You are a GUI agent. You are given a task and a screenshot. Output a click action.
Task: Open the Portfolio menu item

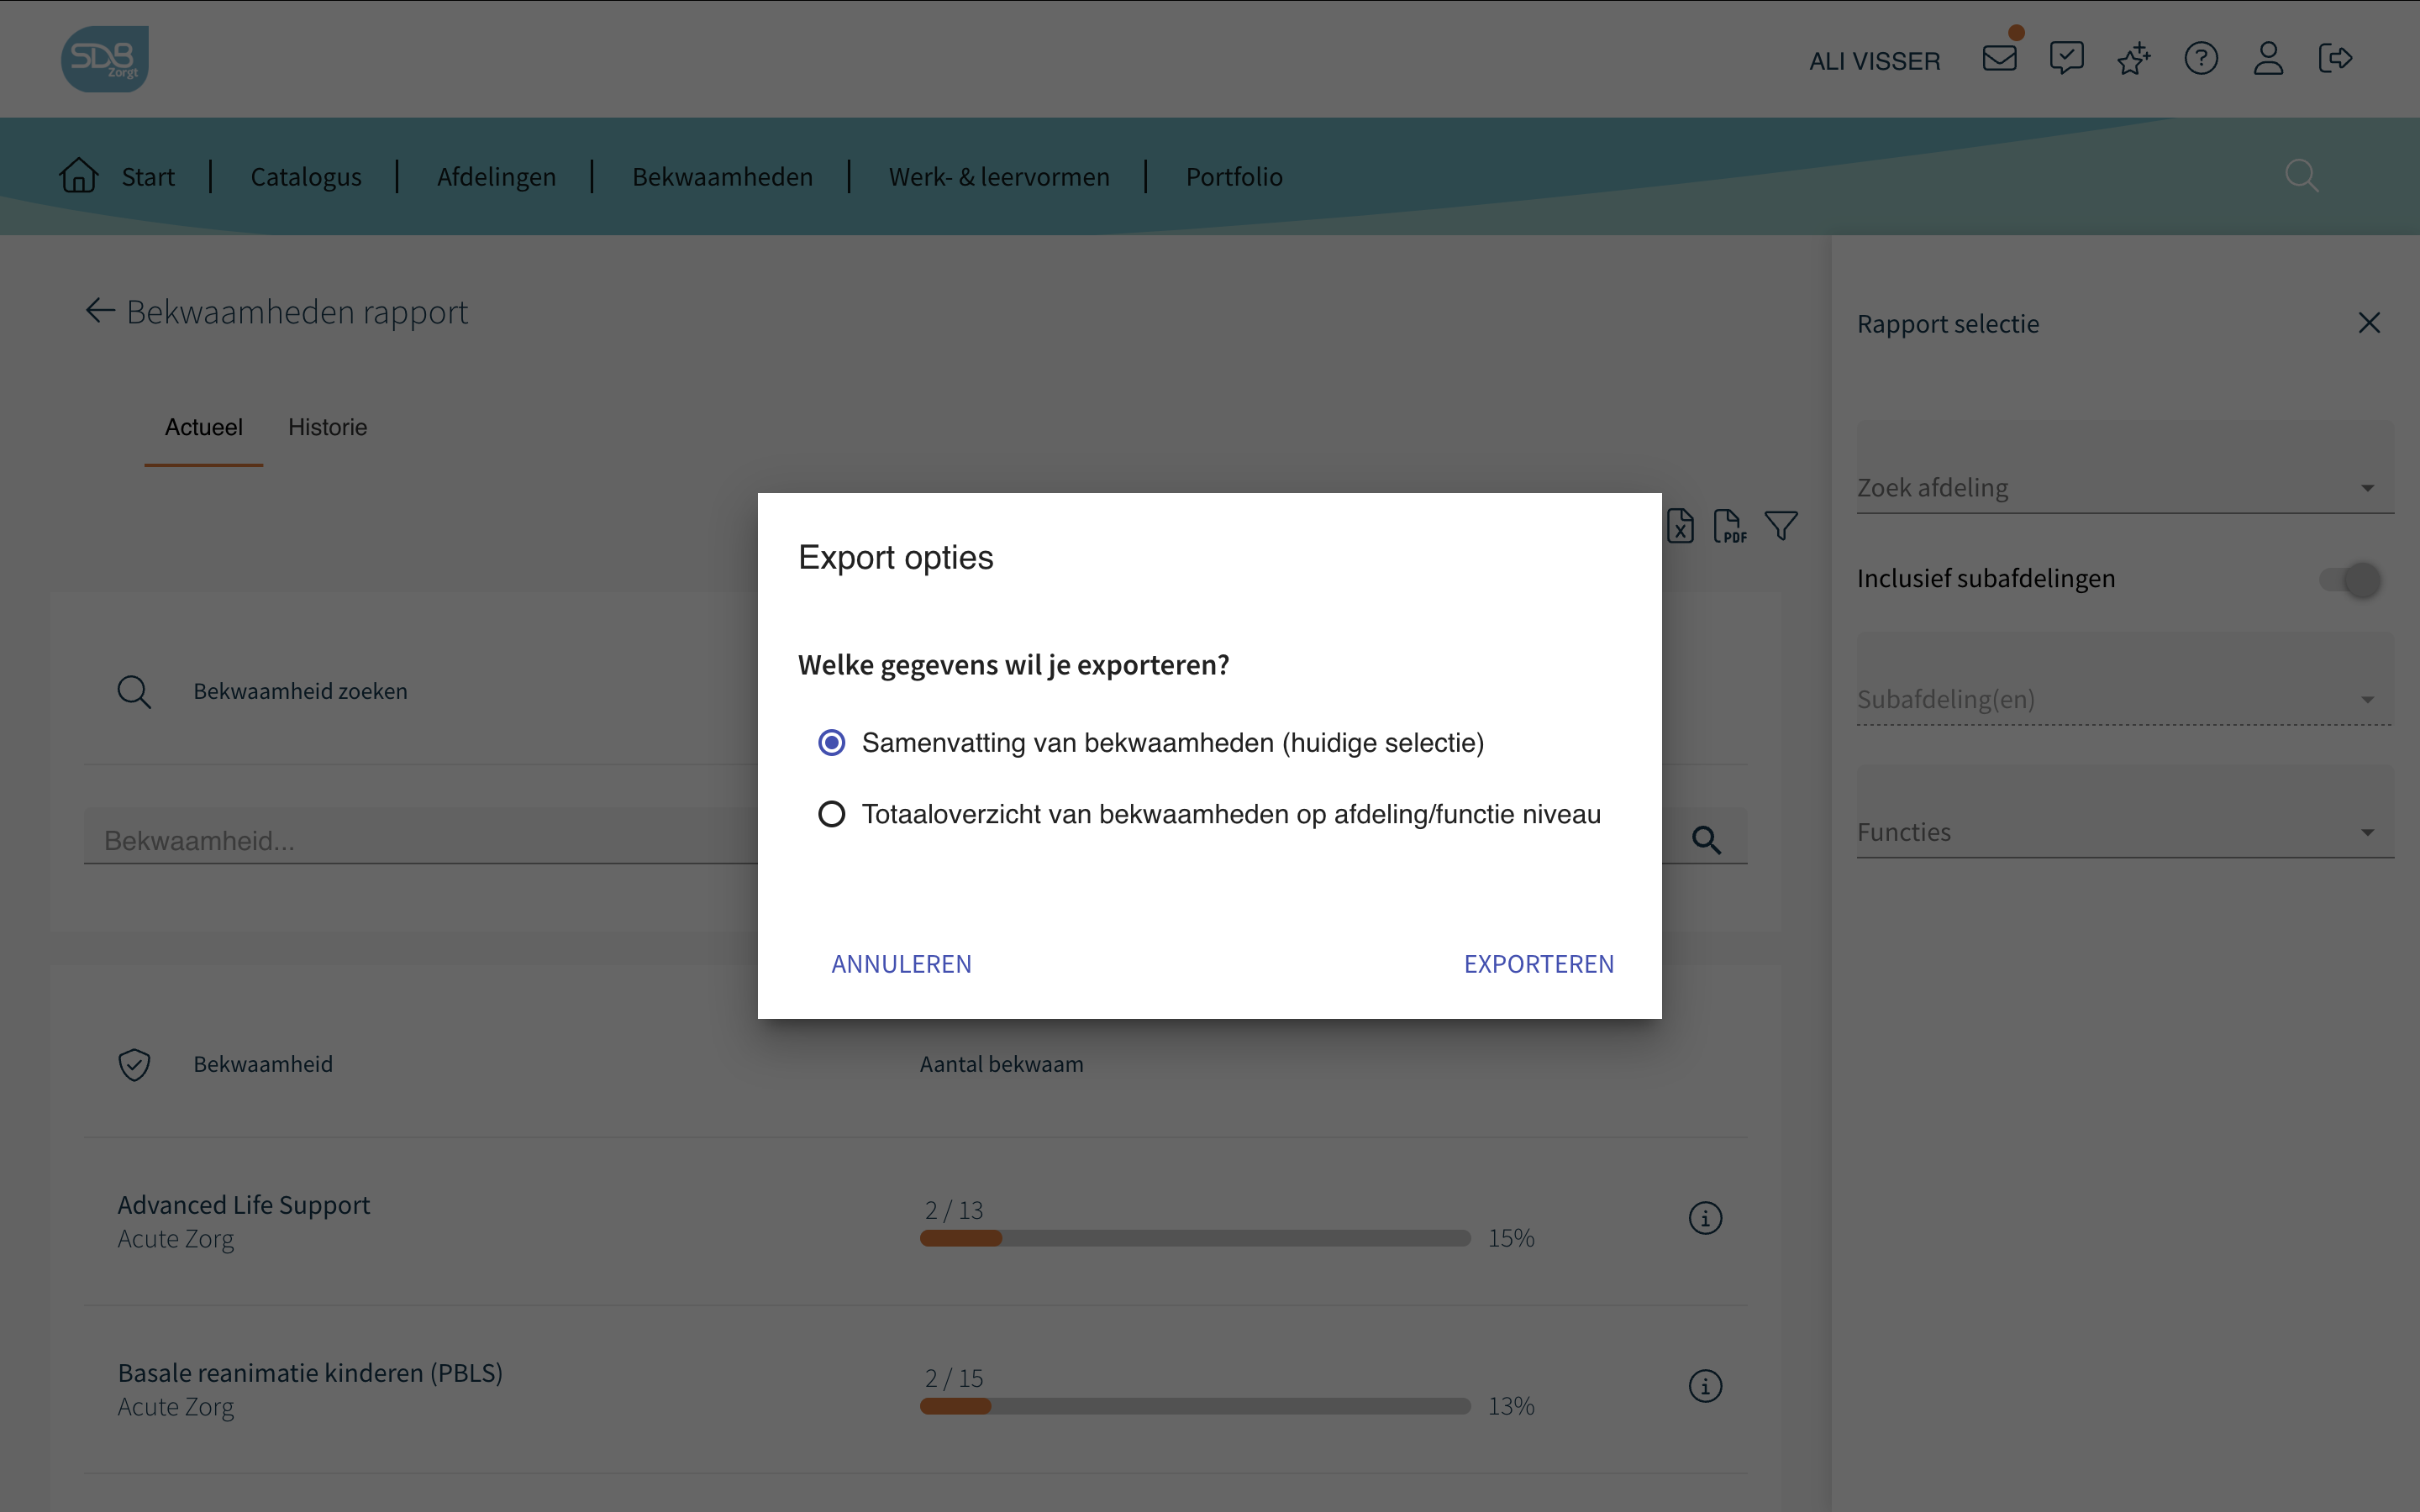coord(1234,177)
